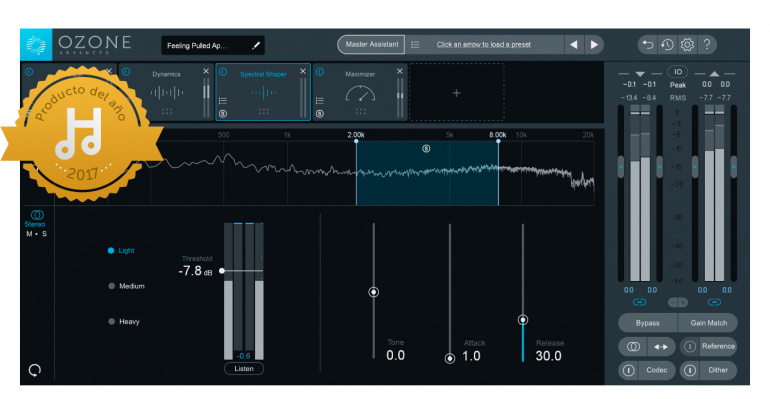Toggle the output channel link icon

point(715,302)
